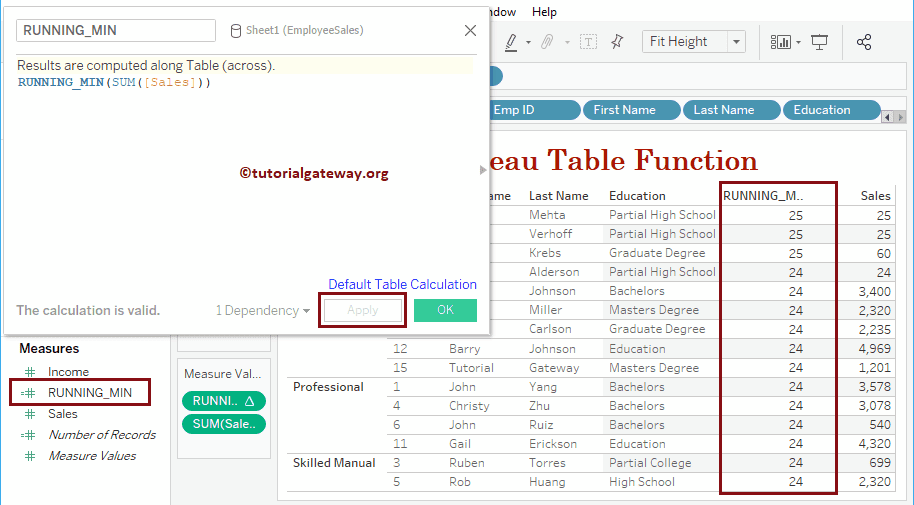Expand the function list side arrow

pos(483,170)
